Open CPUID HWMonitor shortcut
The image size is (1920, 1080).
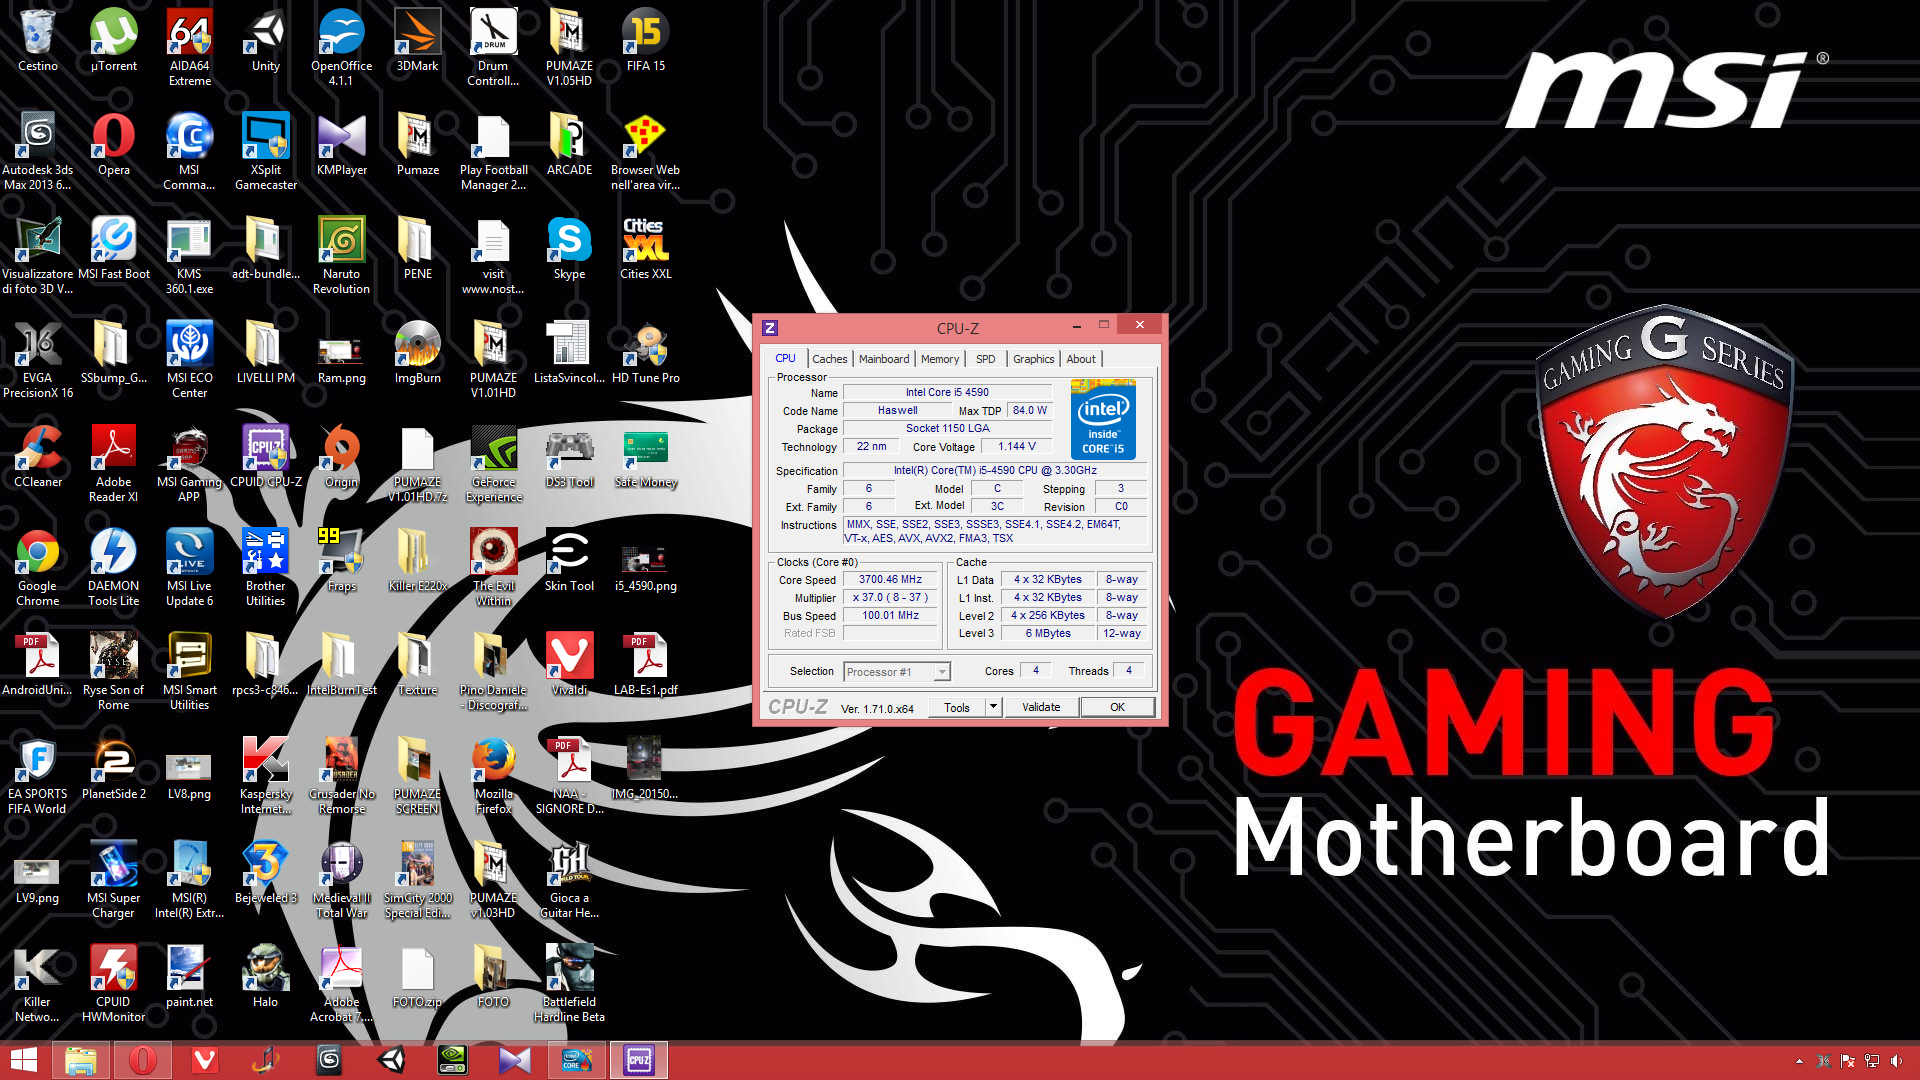pyautogui.click(x=113, y=983)
